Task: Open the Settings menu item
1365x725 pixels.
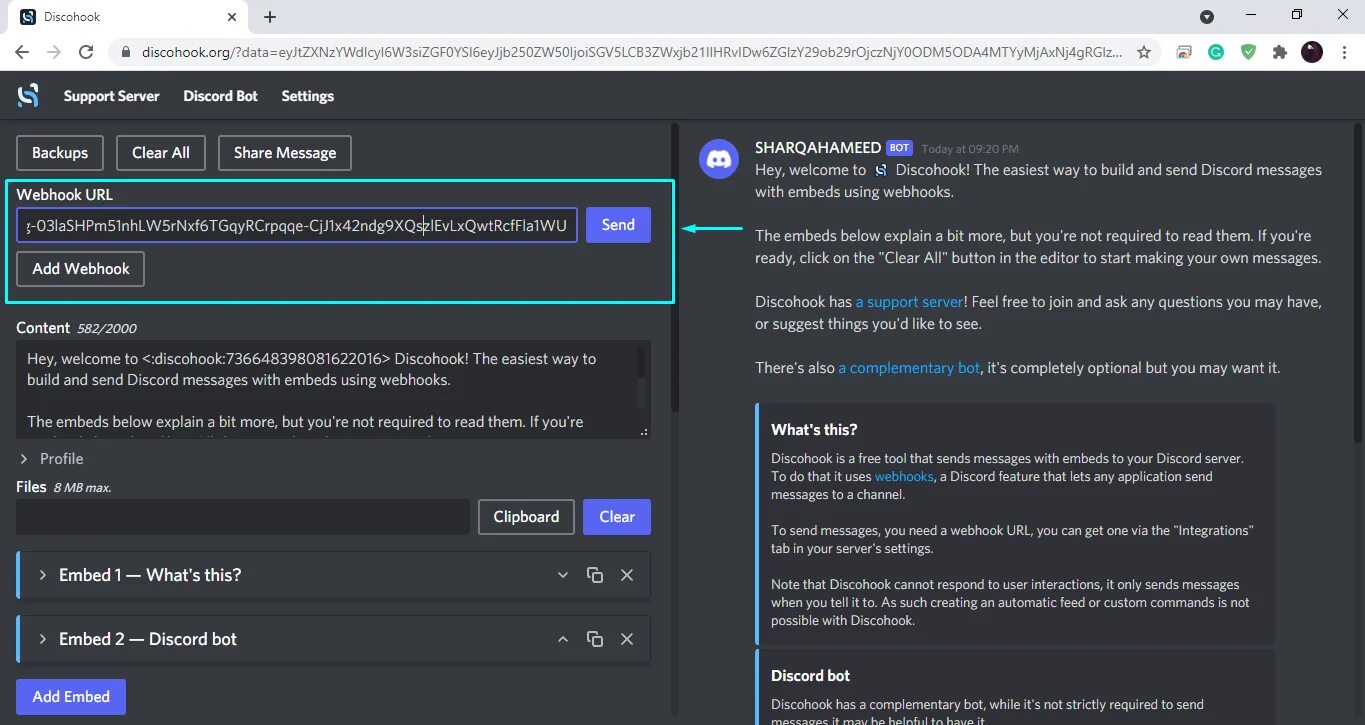Action: [x=307, y=96]
